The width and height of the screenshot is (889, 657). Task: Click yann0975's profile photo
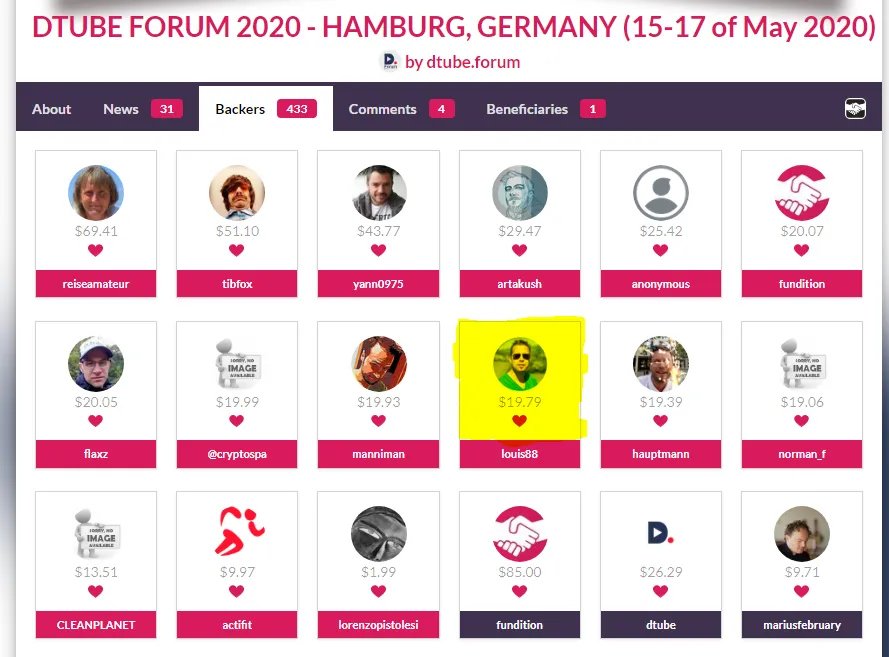379,193
